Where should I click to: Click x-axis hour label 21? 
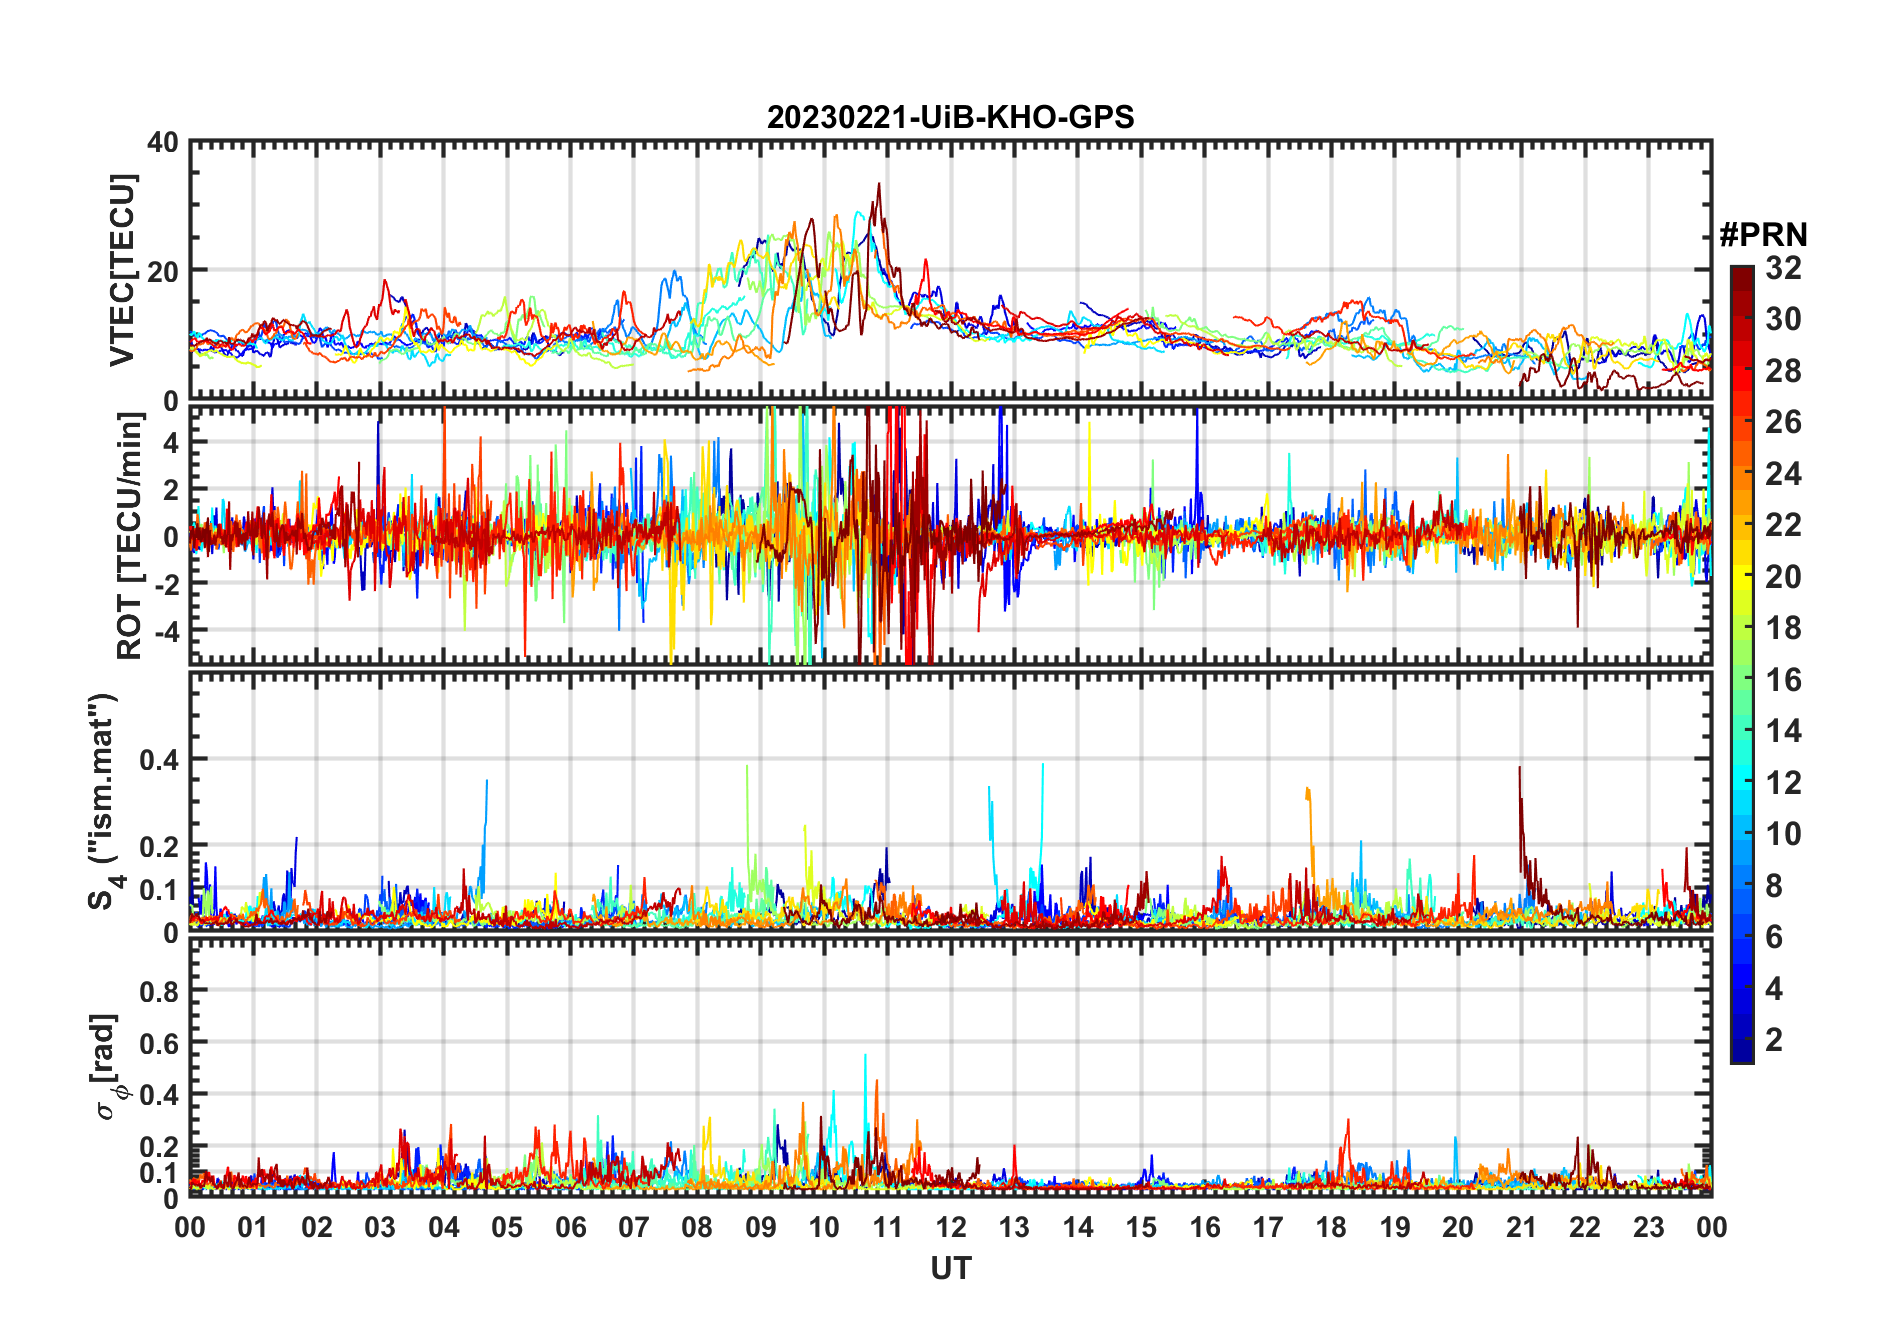pyautogui.click(x=1522, y=1227)
